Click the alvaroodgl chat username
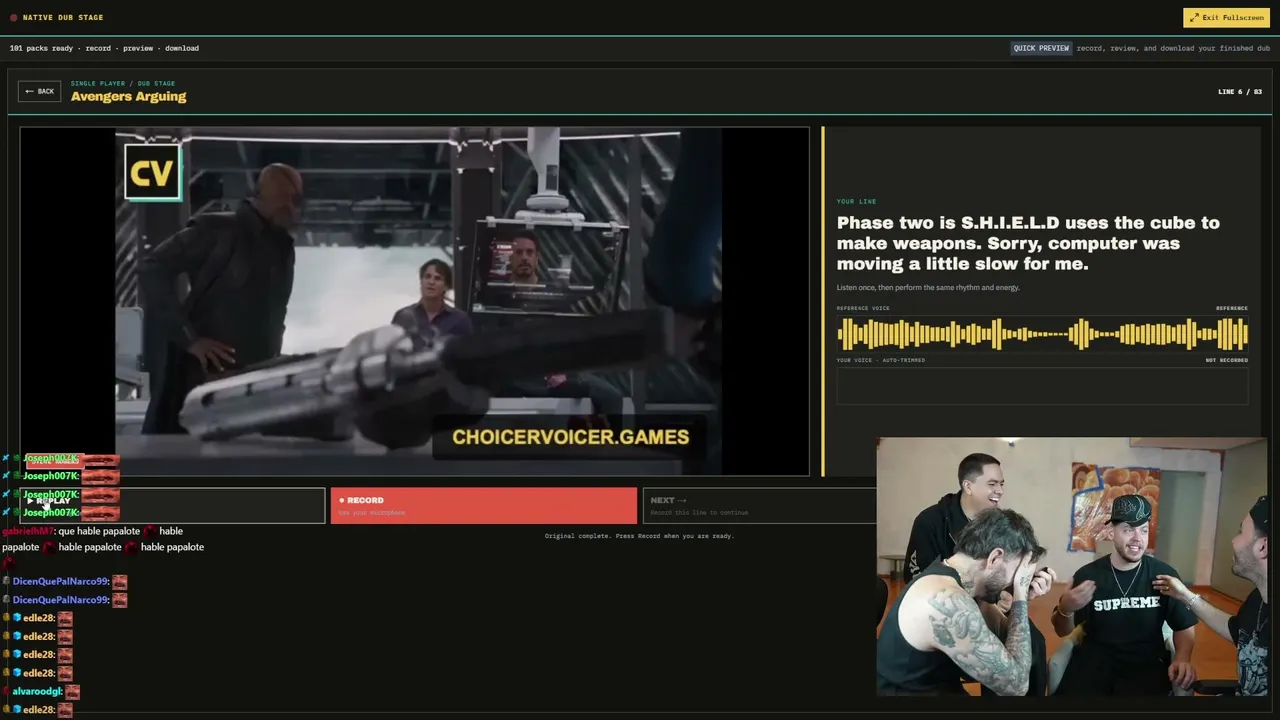This screenshot has width=1280, height=720. pos(37,691)
